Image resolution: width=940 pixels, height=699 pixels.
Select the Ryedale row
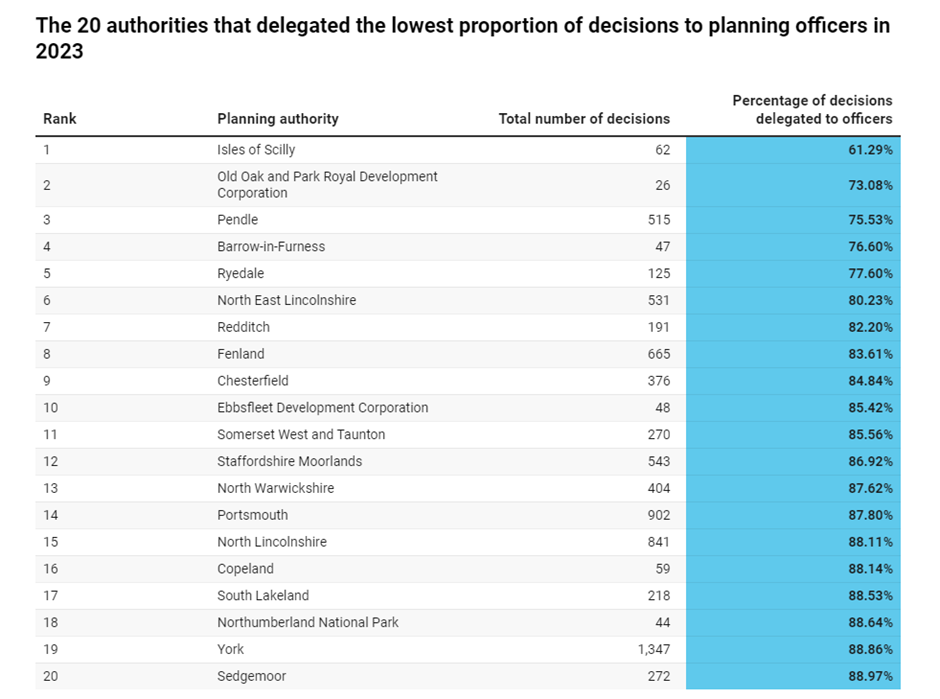(x=241, y=273)
